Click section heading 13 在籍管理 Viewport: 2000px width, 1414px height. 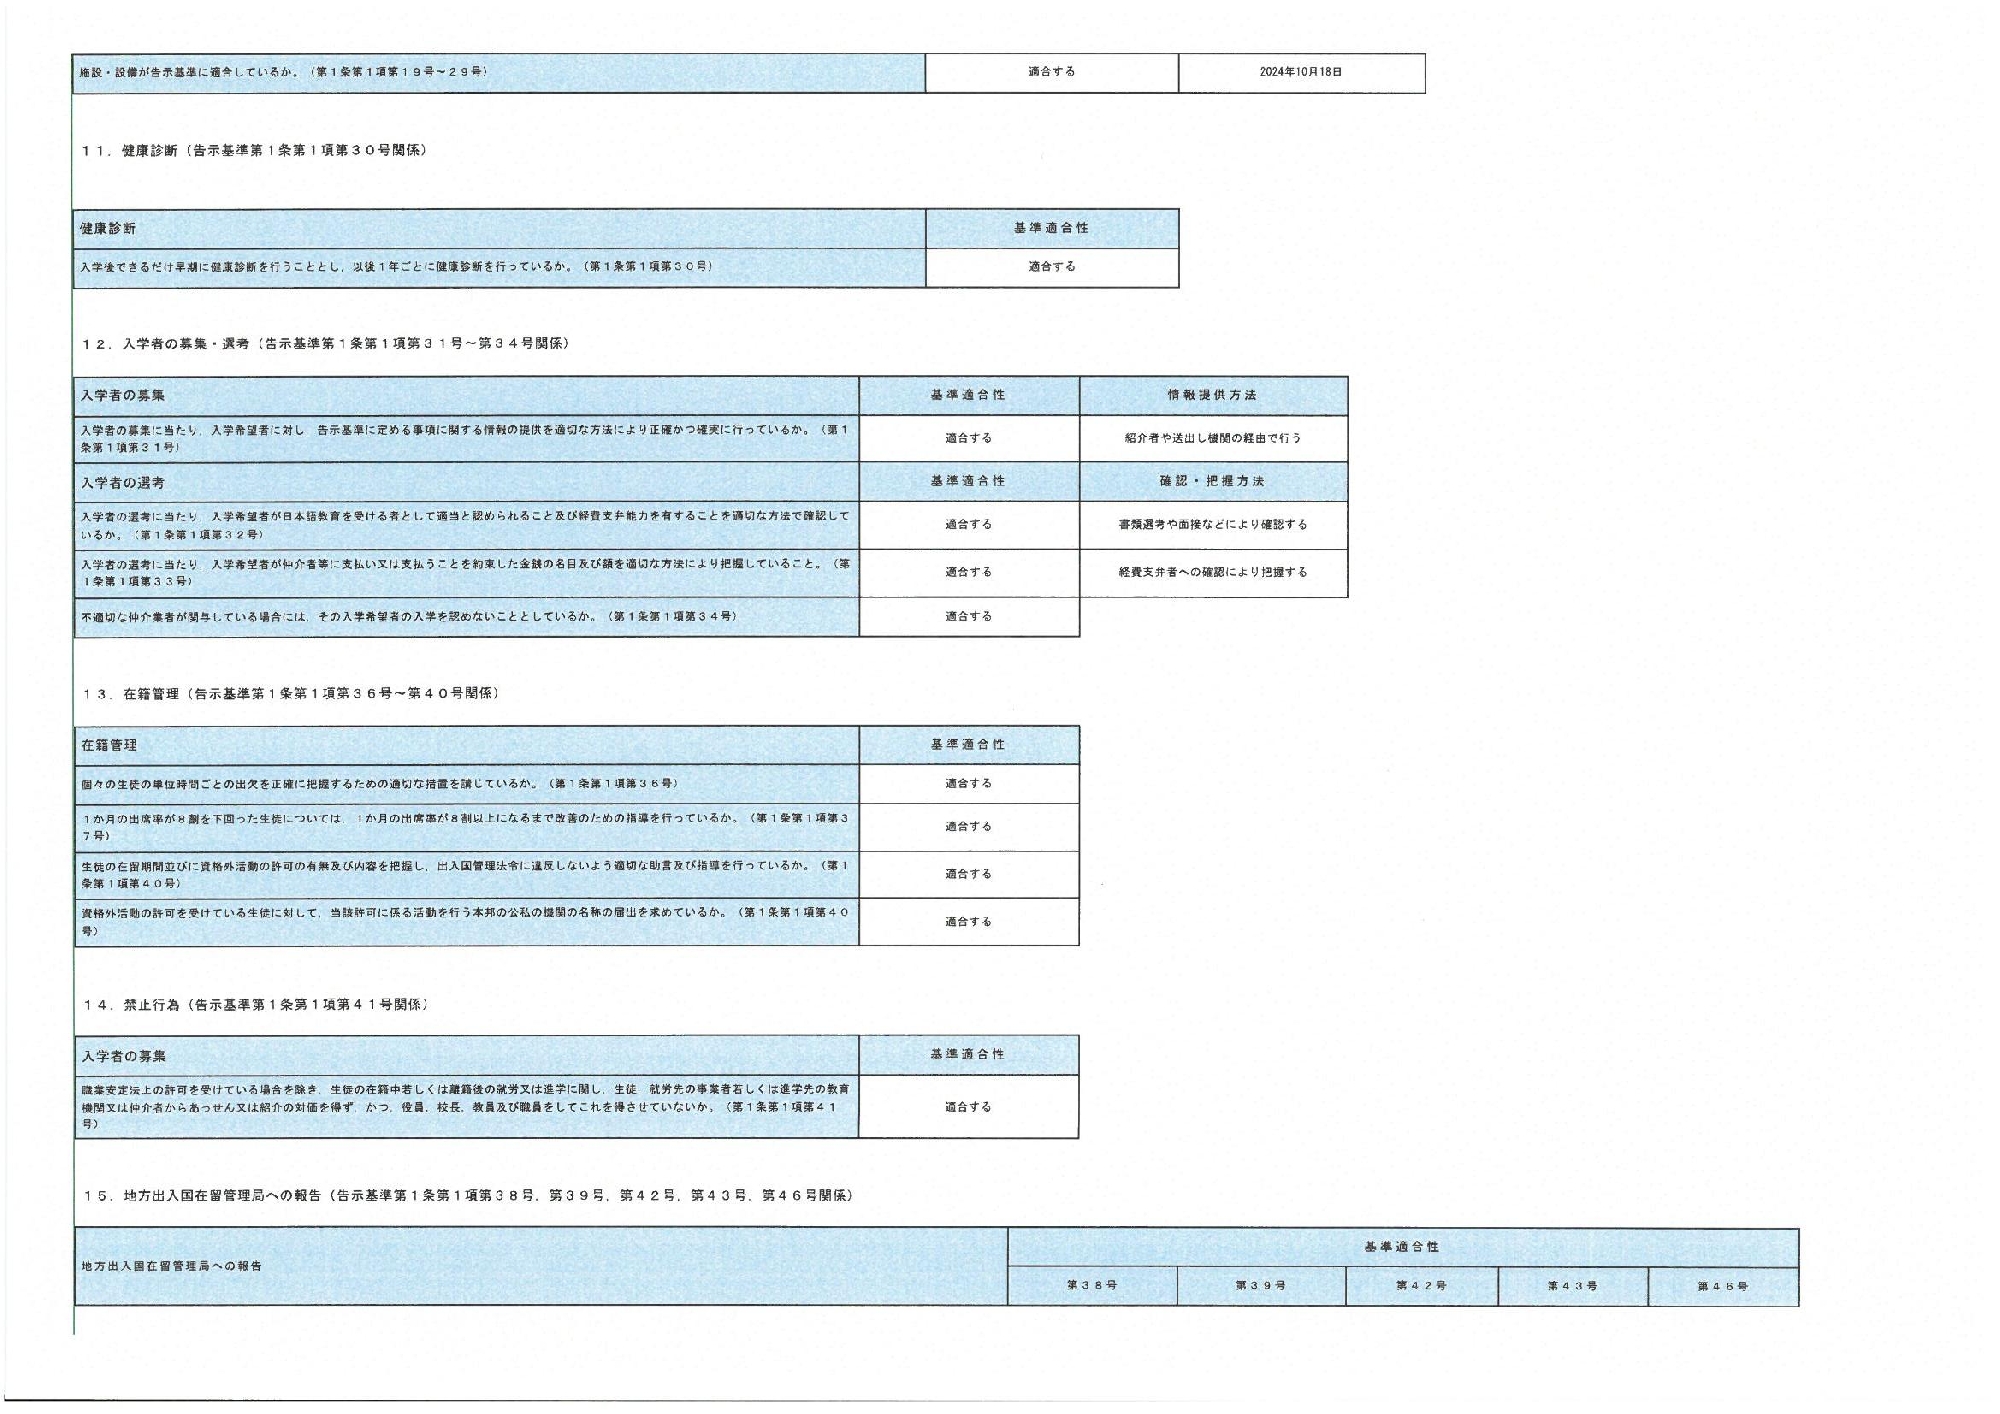click(290, 693)
